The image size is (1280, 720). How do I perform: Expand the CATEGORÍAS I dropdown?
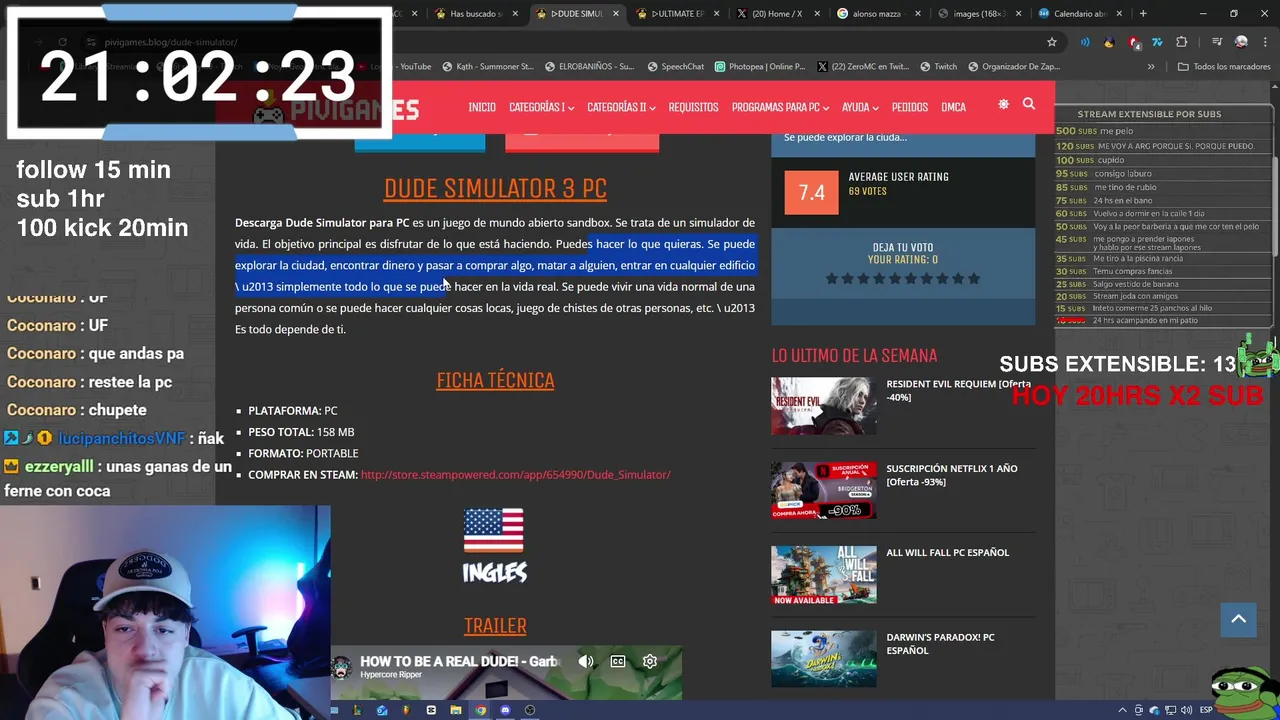coord(542,107)
